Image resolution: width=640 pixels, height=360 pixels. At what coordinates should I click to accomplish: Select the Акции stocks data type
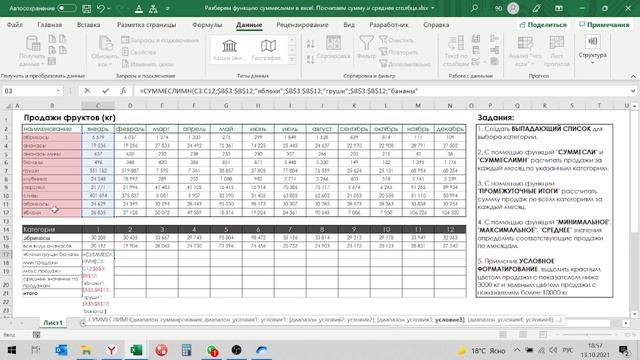(x=229, y=50)
